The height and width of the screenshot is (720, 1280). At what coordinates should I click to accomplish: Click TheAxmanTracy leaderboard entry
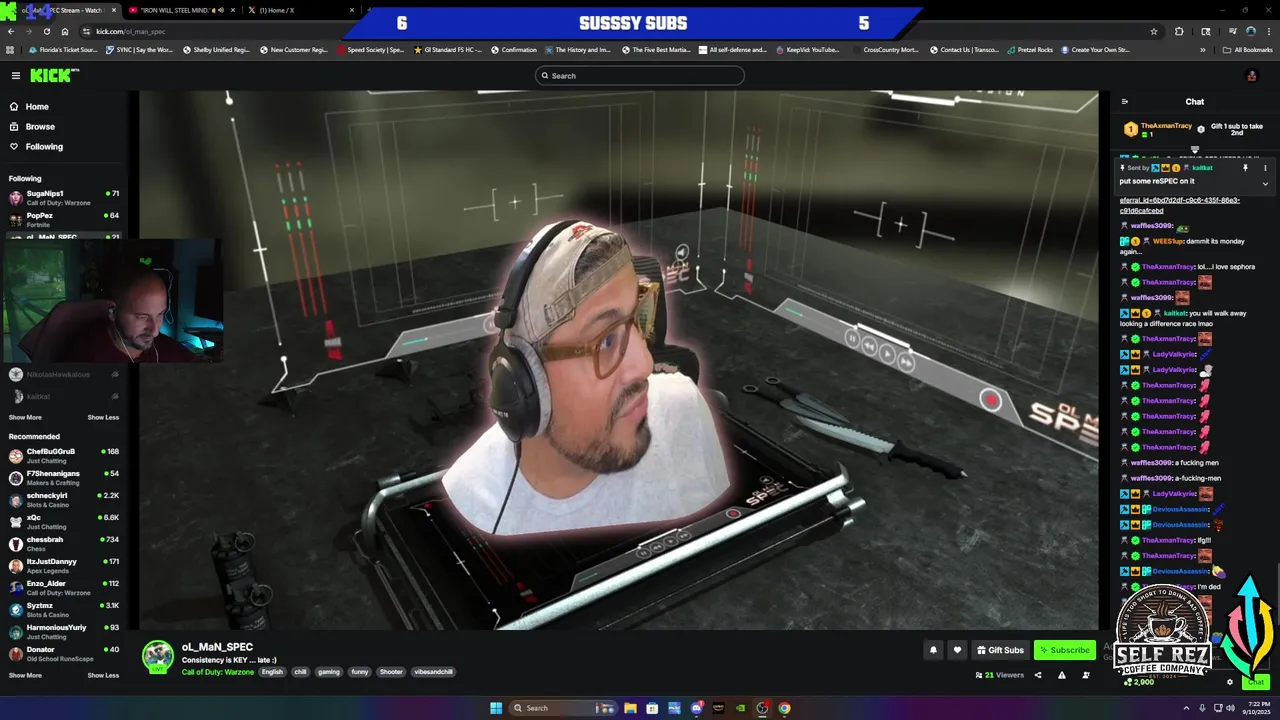[1158, 129]
